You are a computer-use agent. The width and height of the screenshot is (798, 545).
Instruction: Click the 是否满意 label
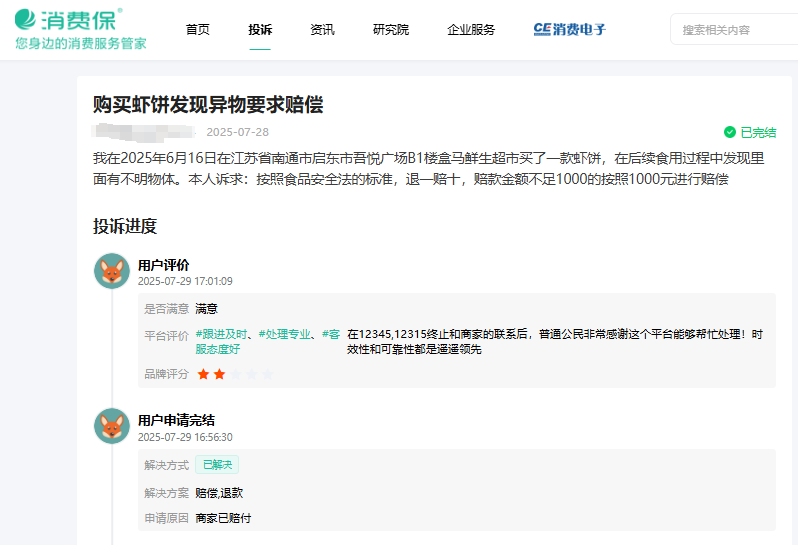click(x=166, y=309)
